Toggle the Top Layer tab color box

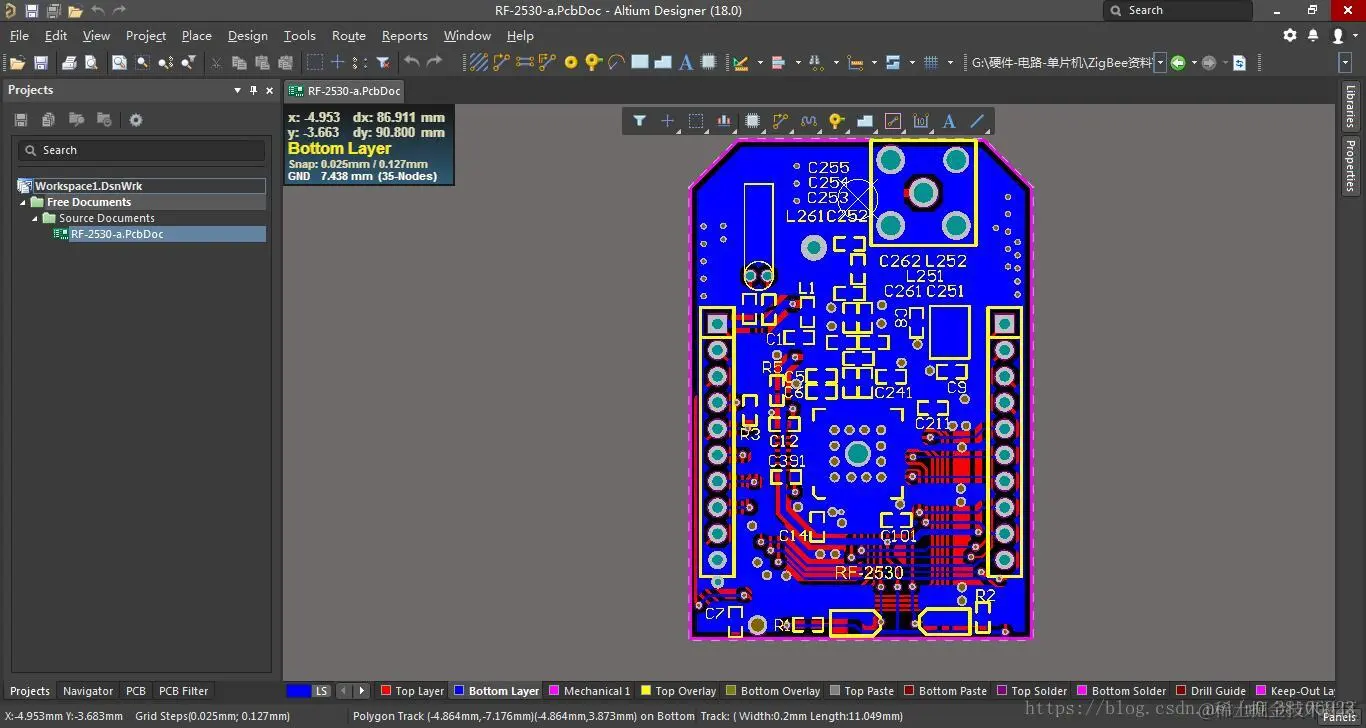386,690
